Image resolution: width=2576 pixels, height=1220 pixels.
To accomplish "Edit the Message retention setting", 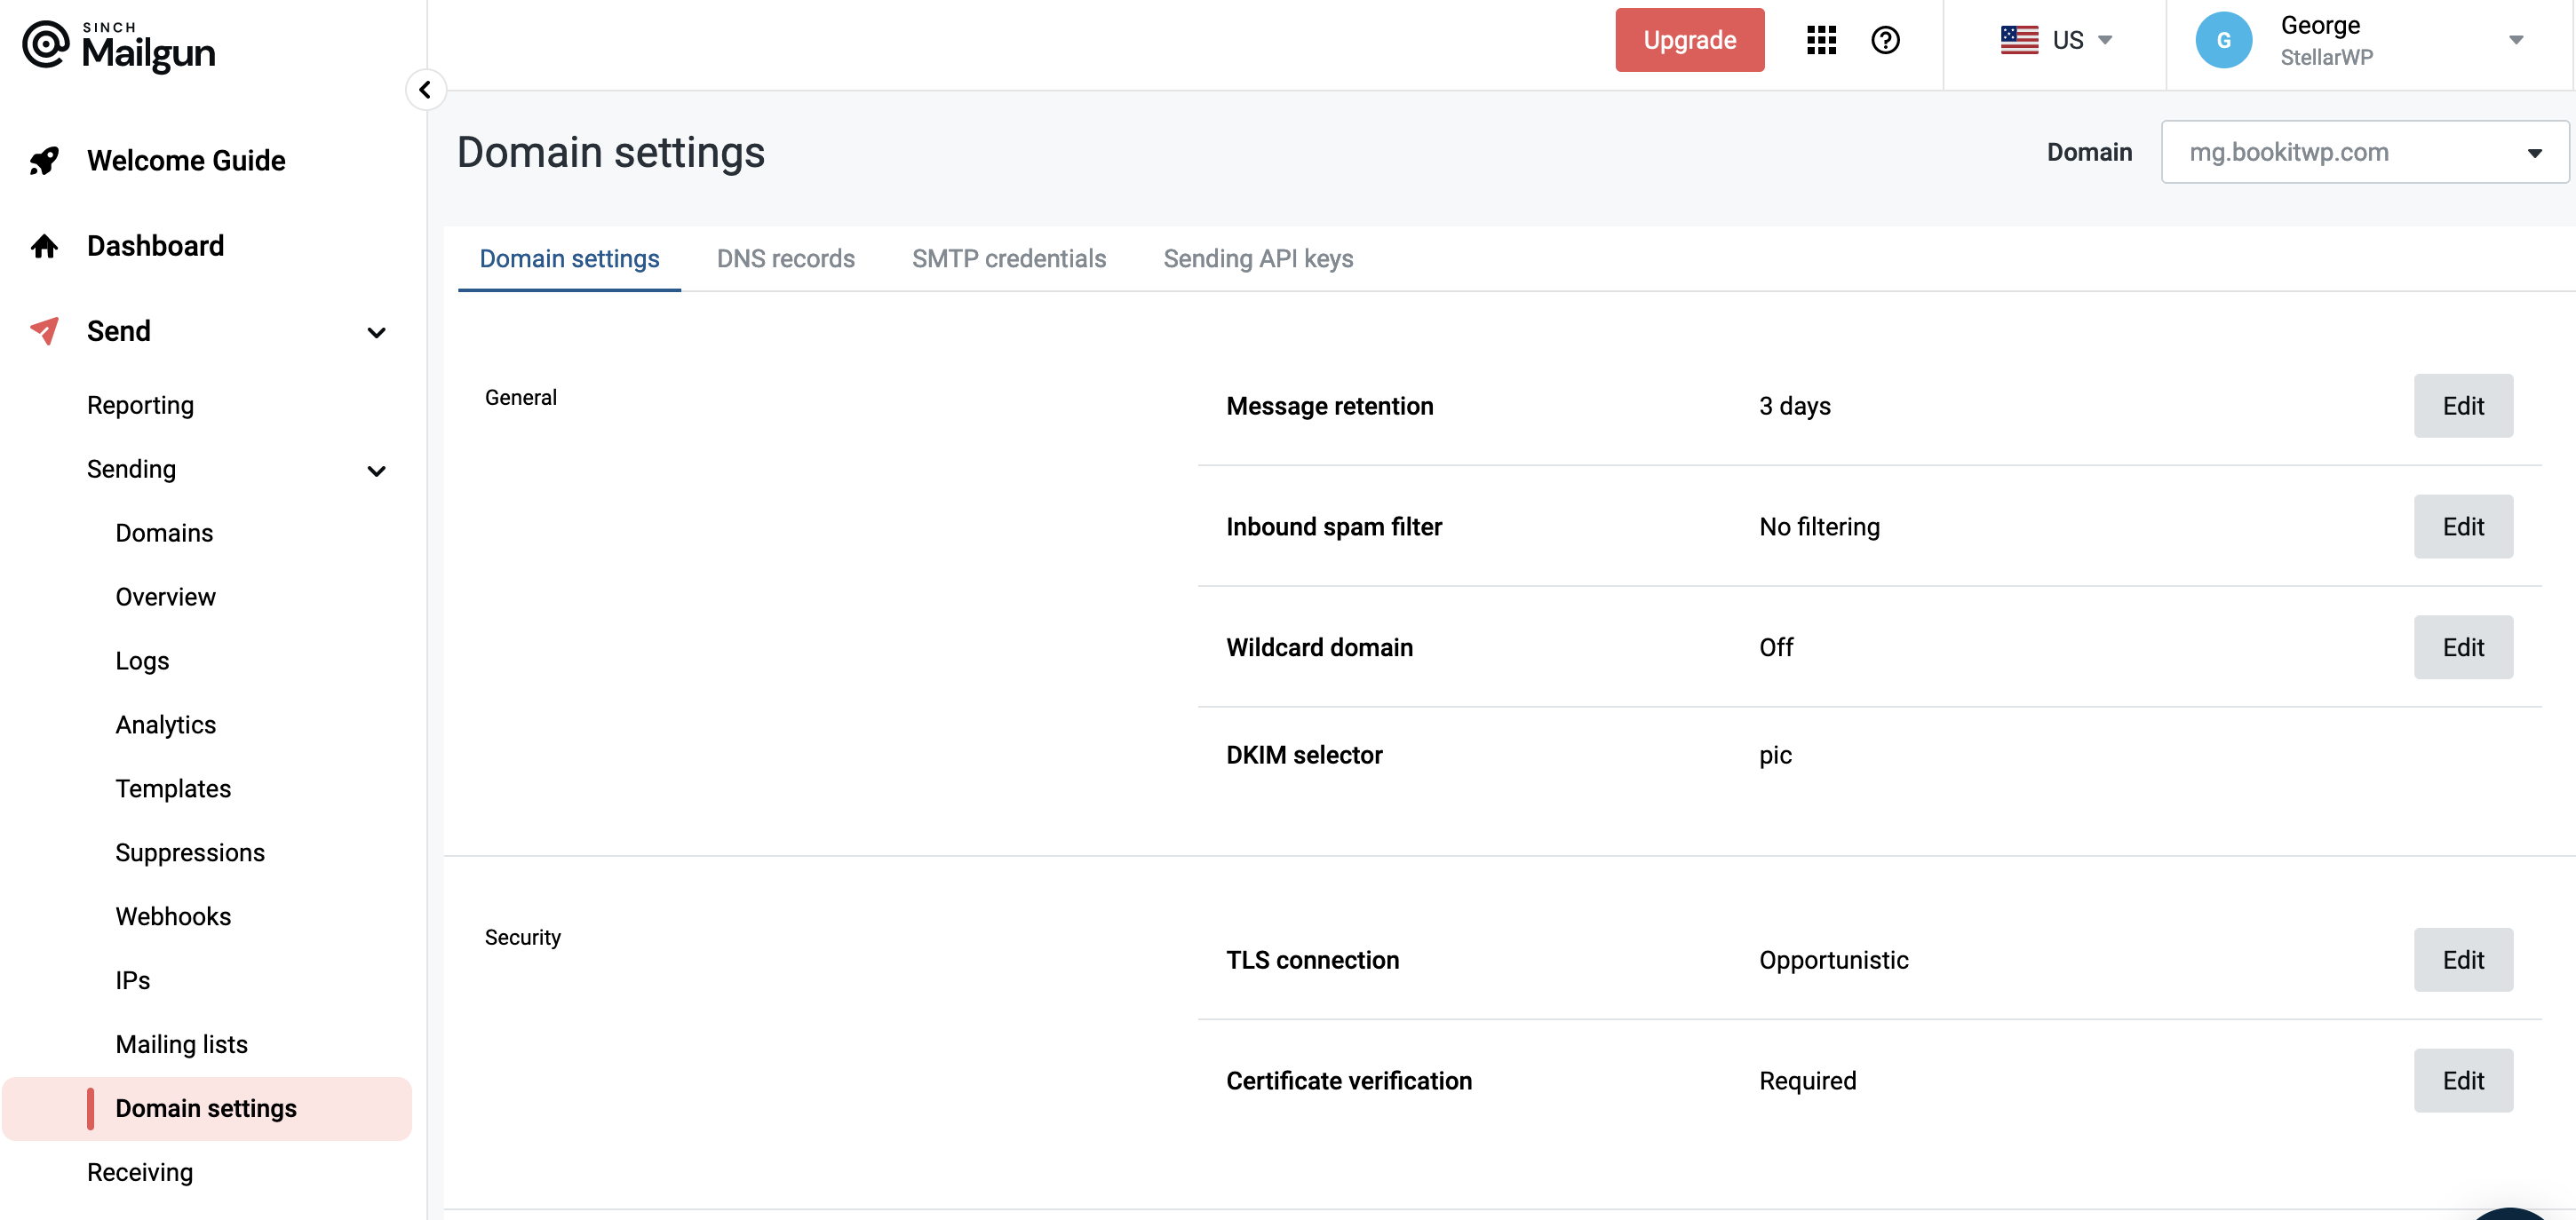I will pos(2463,406).
